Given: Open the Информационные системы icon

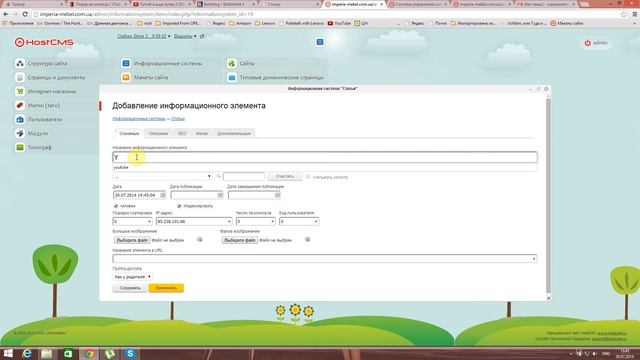Looking at the screenshot, I should [126, 63].
